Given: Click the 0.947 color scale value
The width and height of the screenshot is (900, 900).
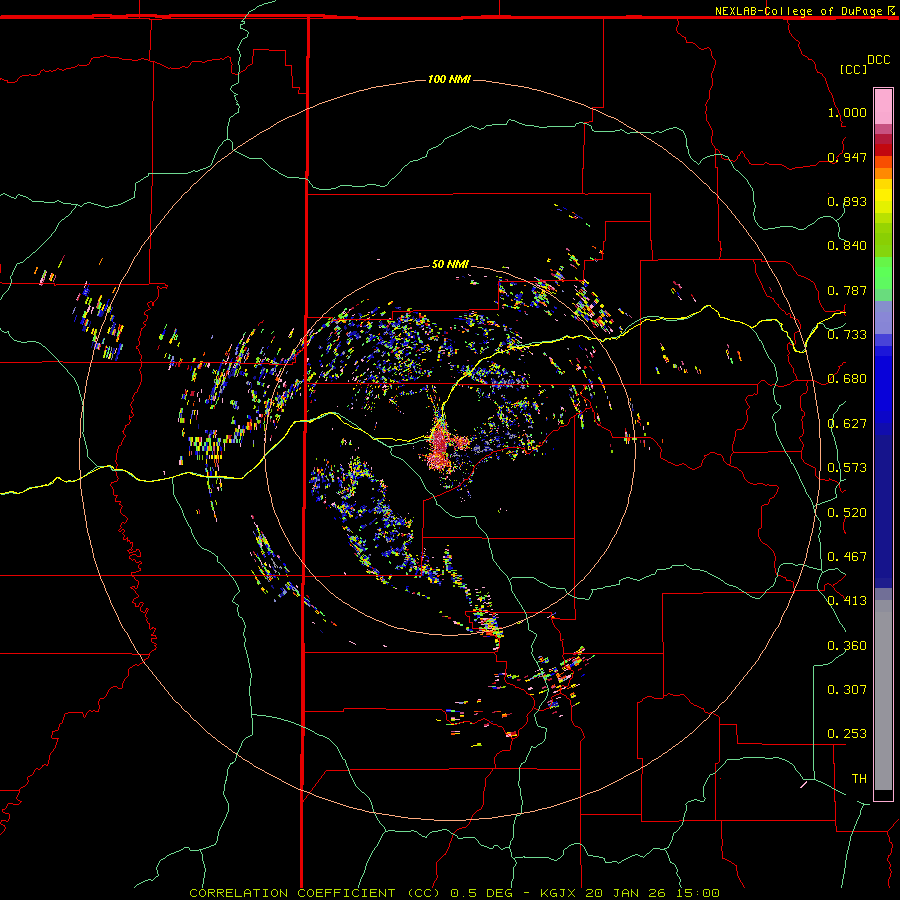Looking at the screenshot, I should click(847, 157).
